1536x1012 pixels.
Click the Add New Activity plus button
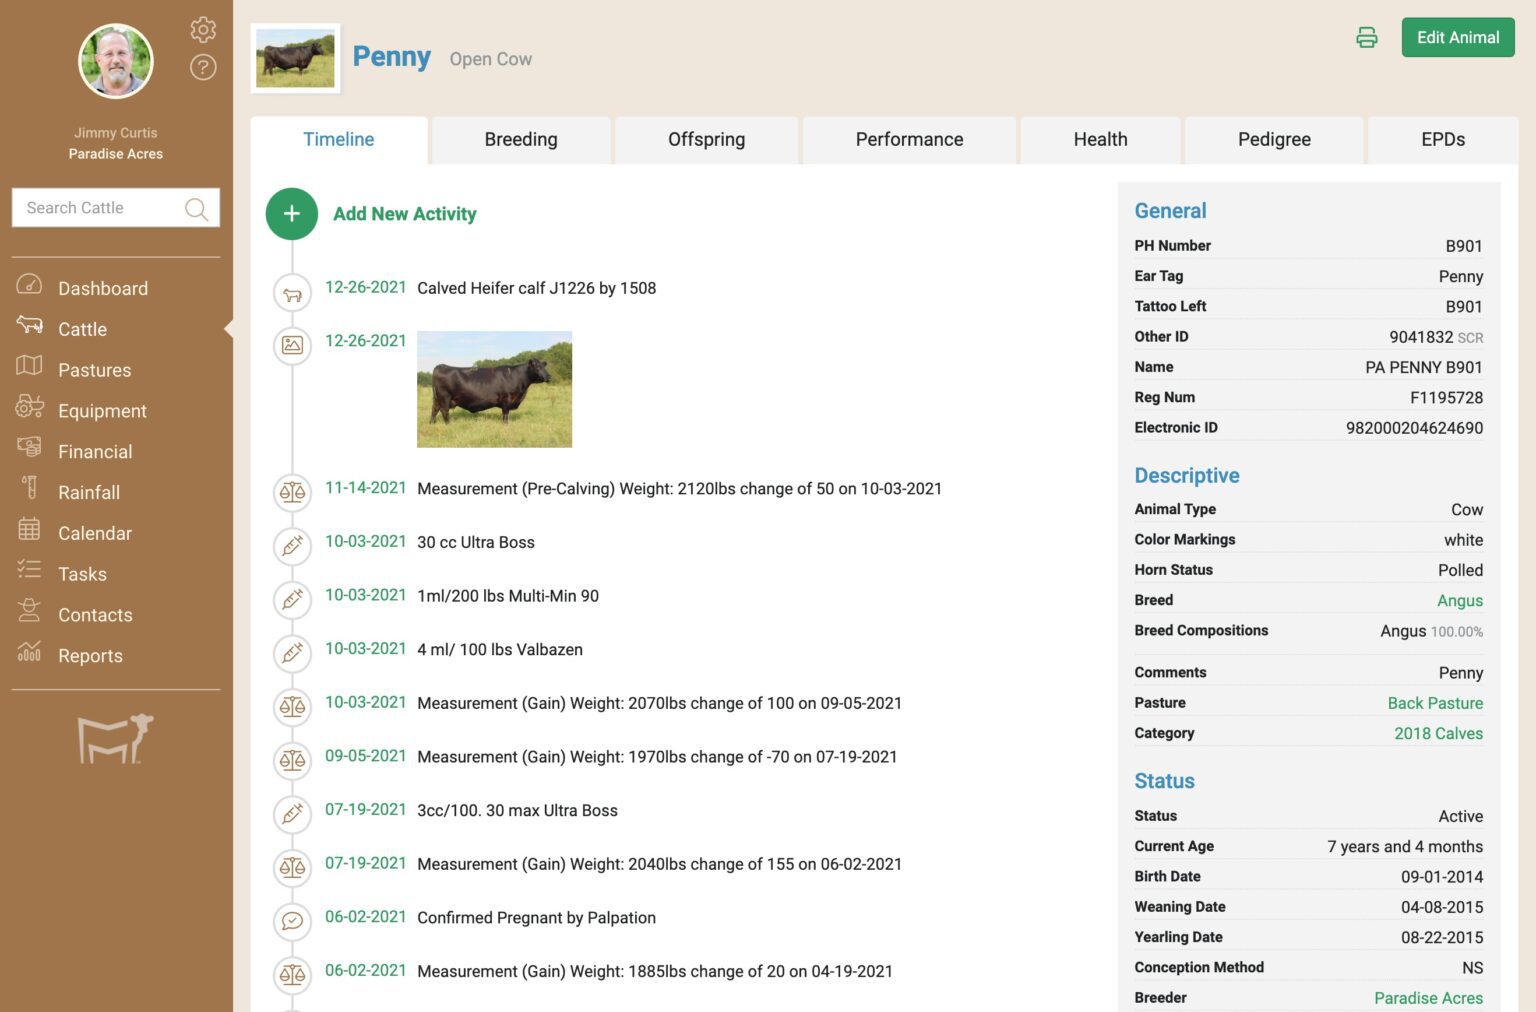coord(291,213)
